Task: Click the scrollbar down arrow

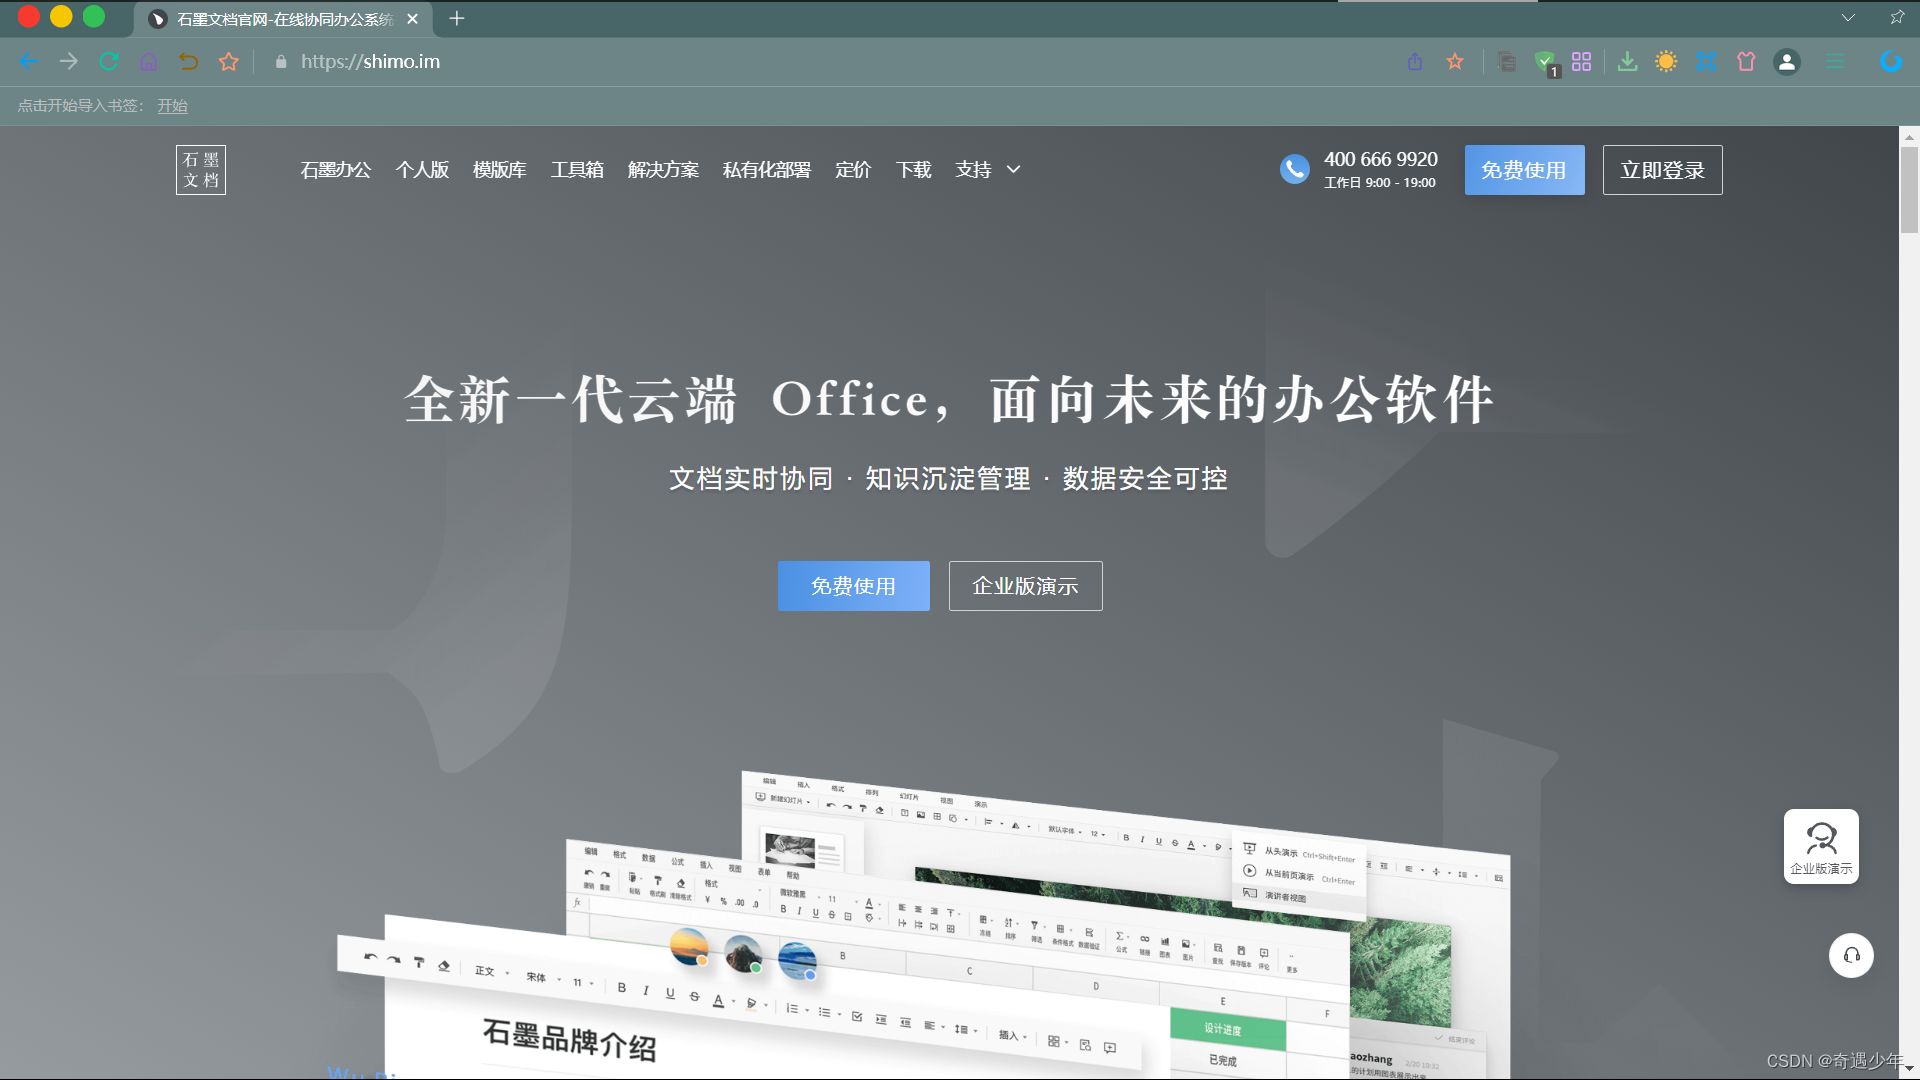Action: tap(1909, 1070)
